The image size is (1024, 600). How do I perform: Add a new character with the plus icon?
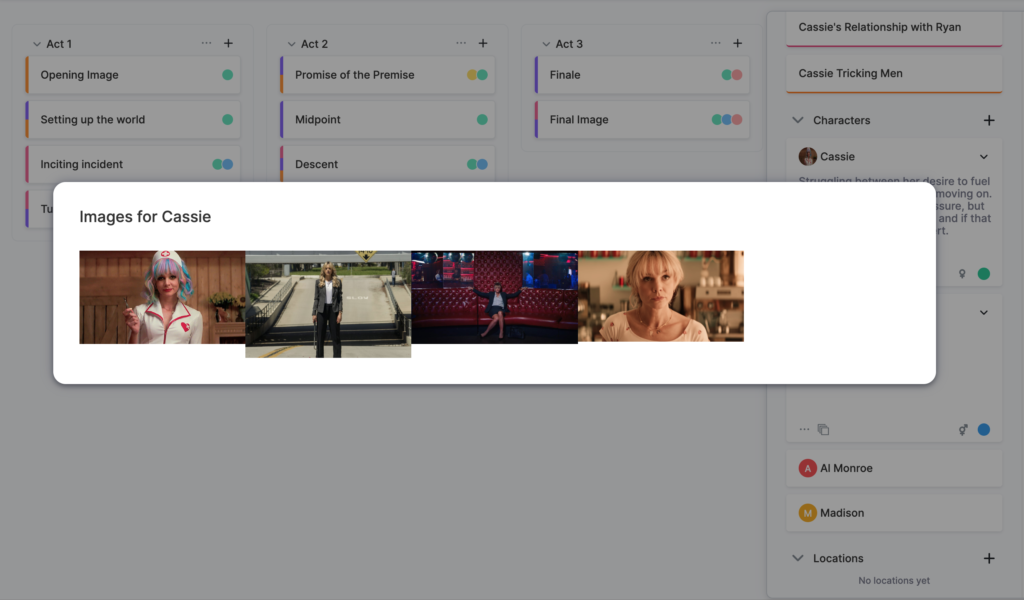pos(989,120)
